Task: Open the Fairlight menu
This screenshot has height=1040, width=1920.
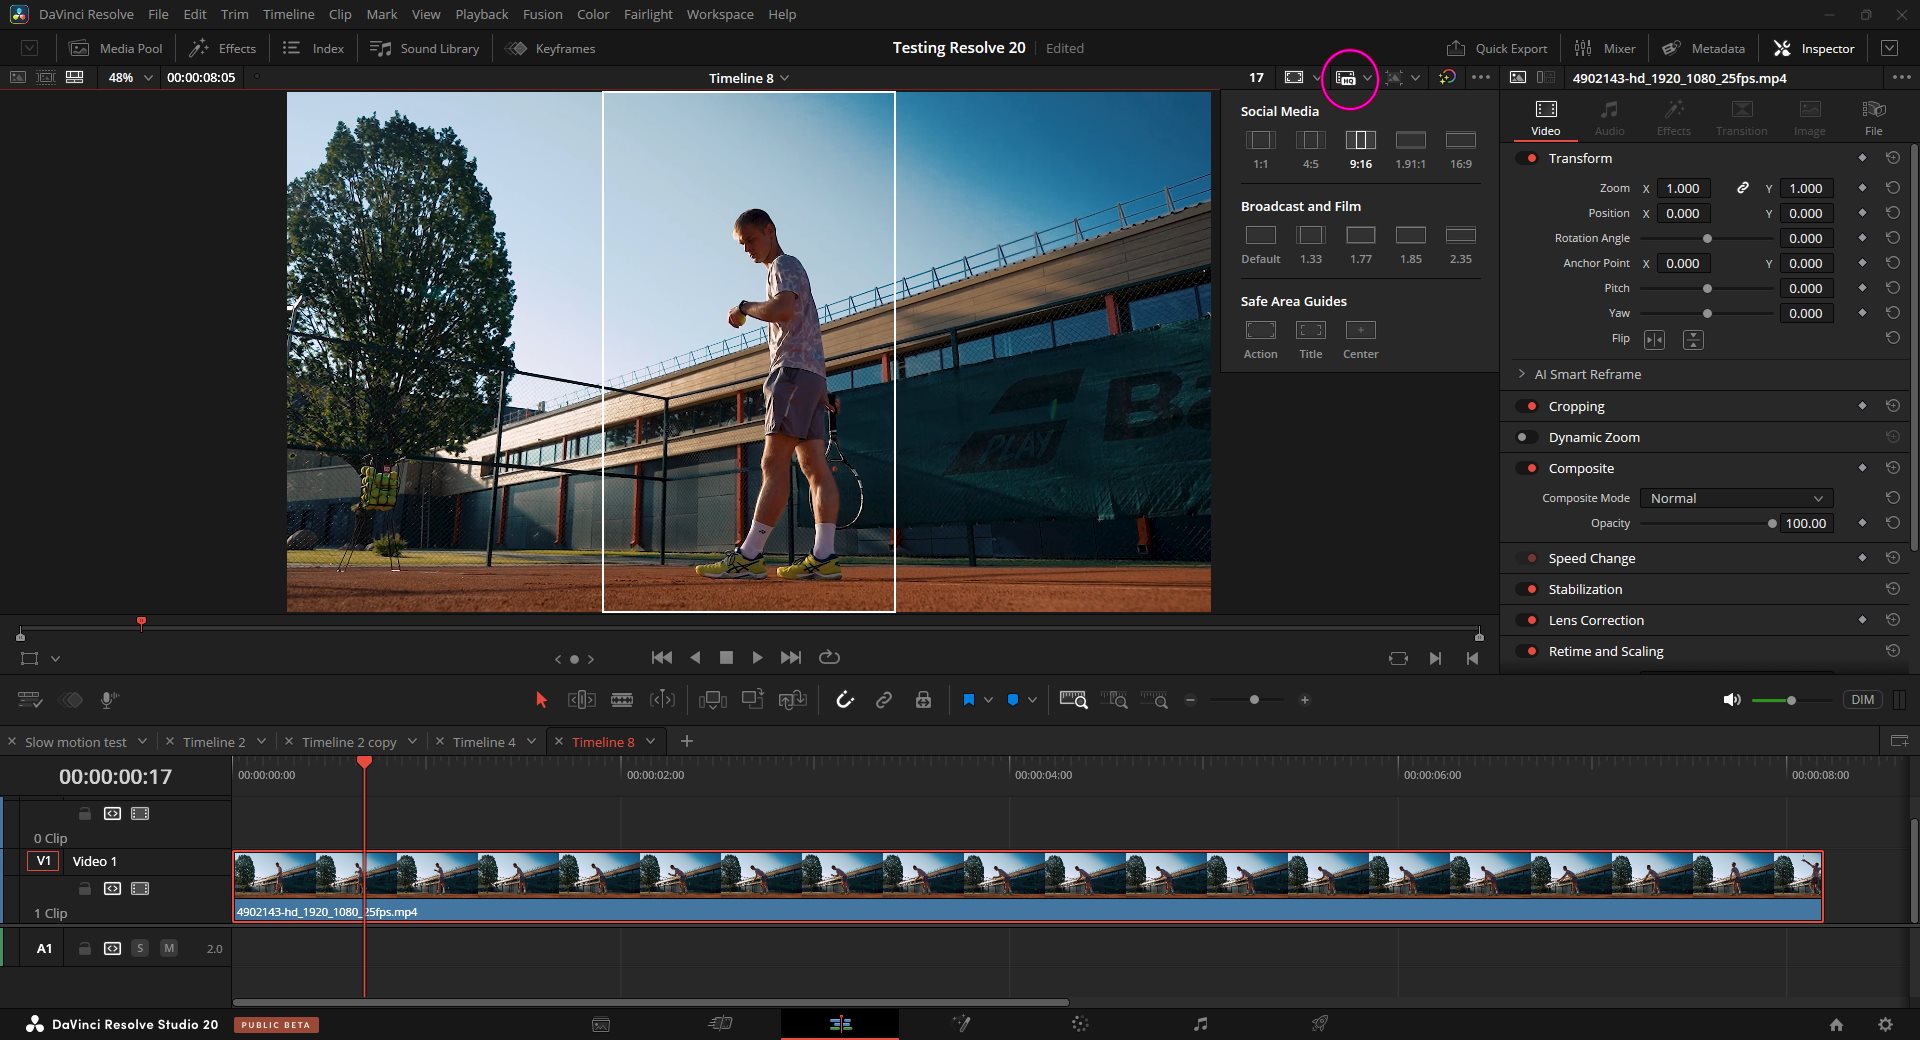Action: (648, 14)
